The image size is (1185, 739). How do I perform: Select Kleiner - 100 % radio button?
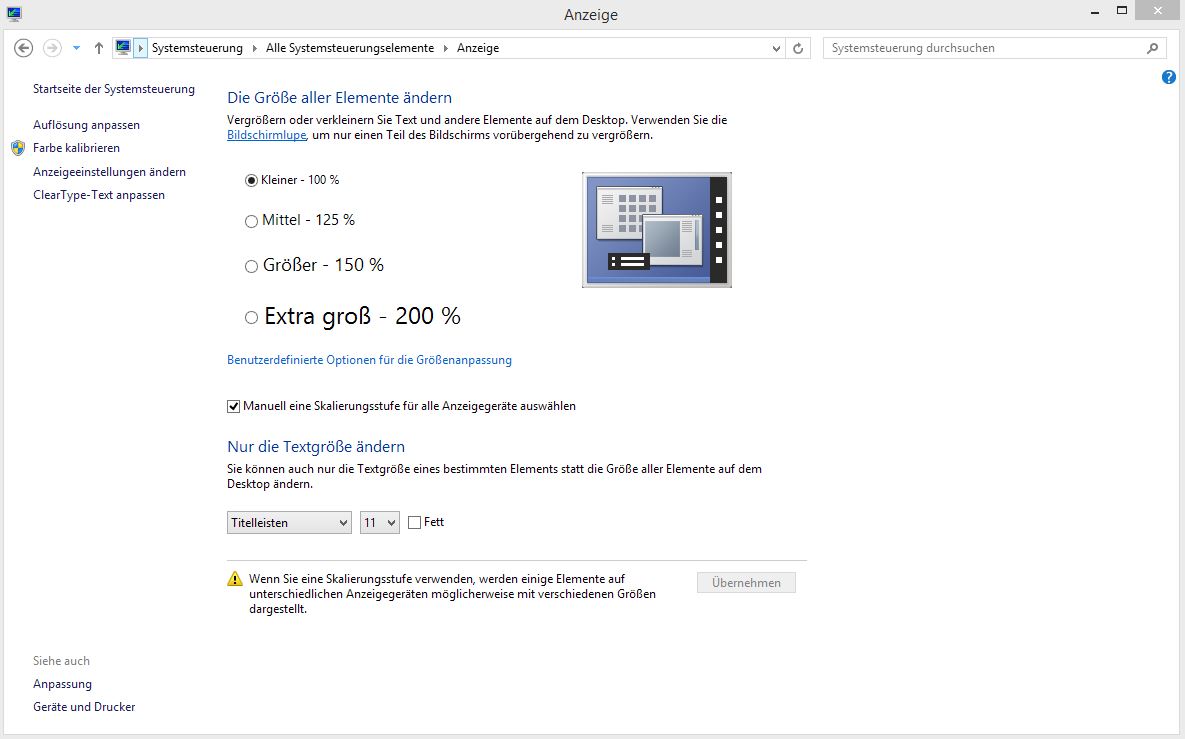pos(252,181)
